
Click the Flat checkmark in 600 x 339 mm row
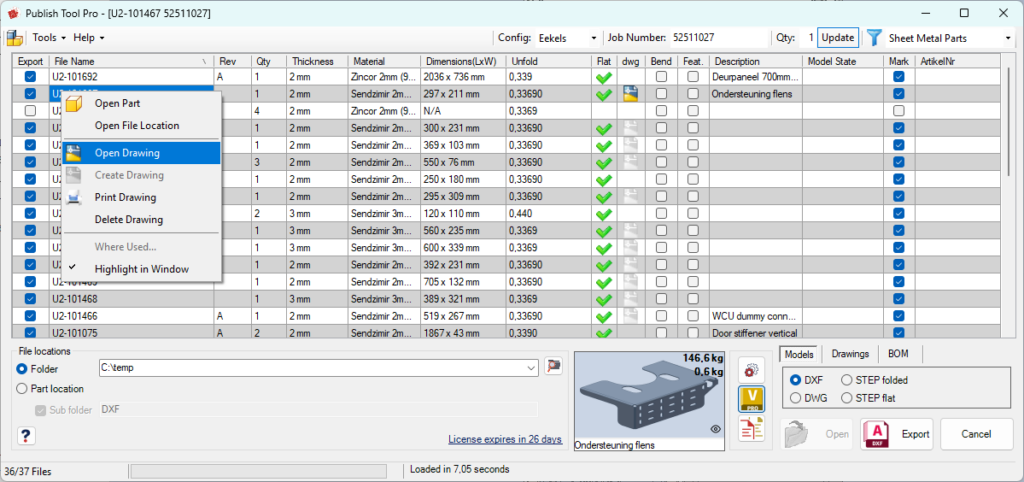pos(605,248)
